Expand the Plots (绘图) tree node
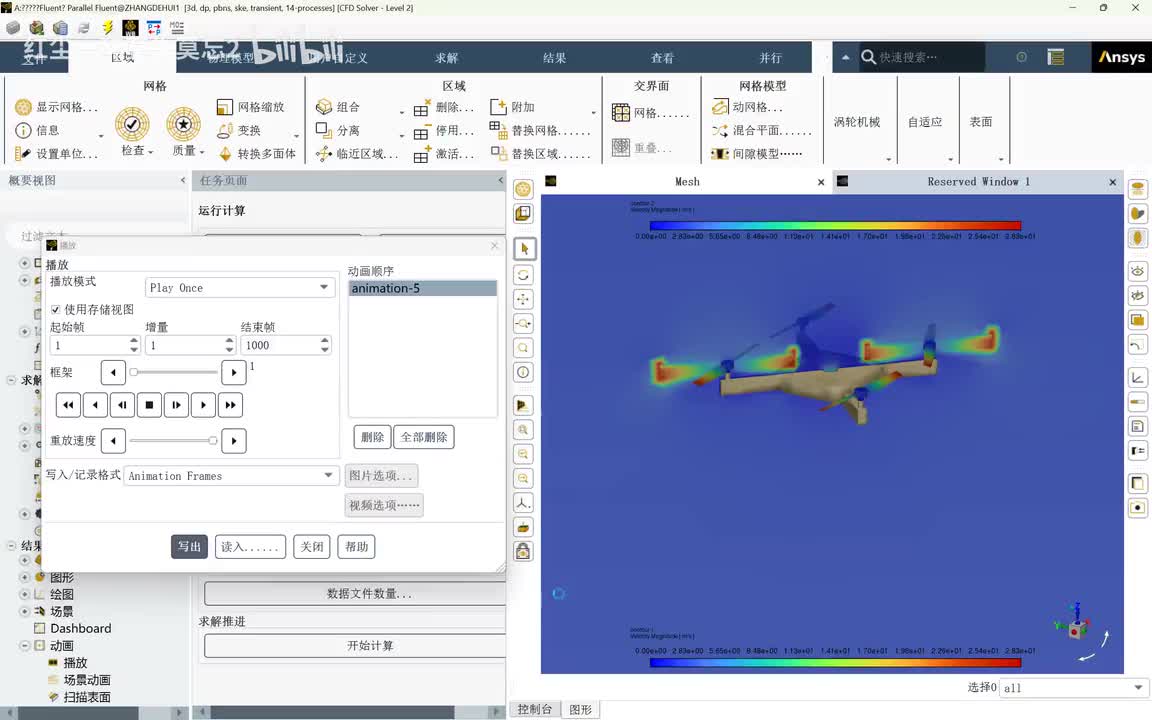This screenshot has width=1152, height=720. (24, 594)
